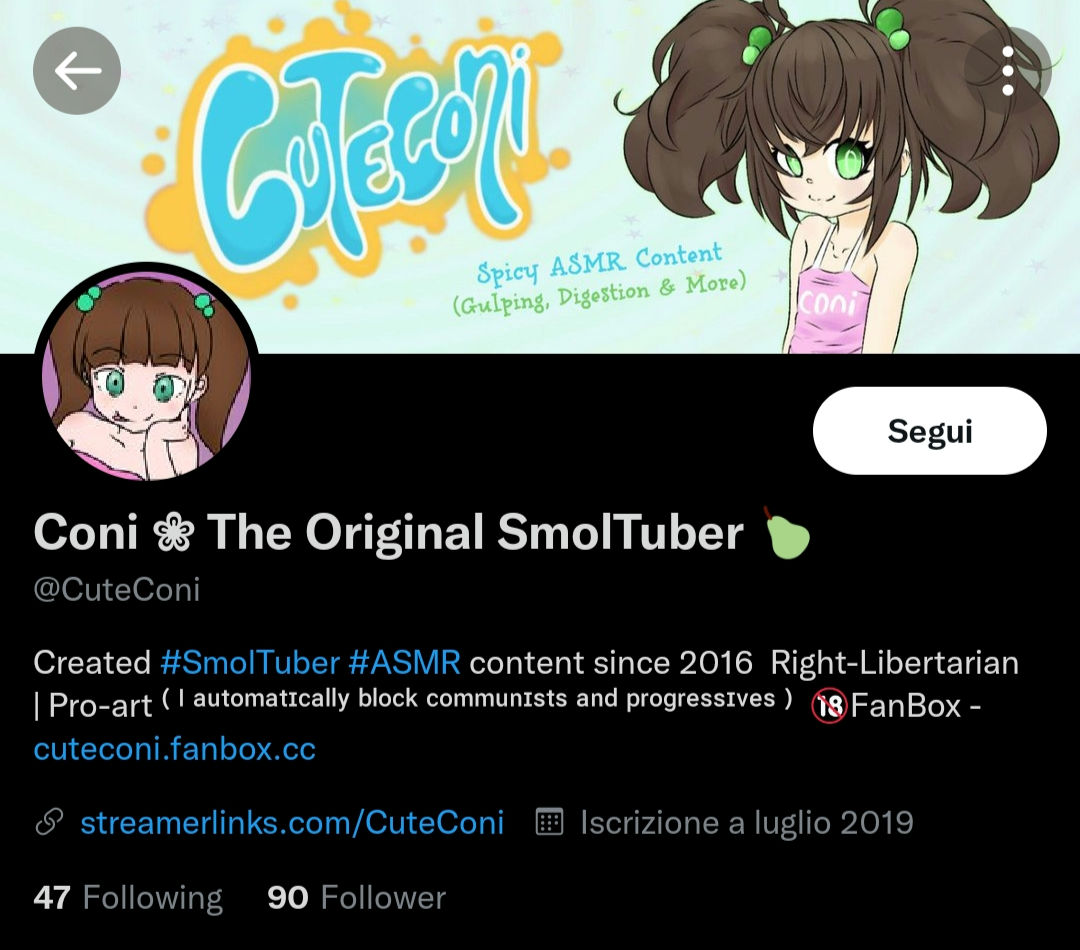
Task: View the 47 Following list
Action: click(128, 898)
